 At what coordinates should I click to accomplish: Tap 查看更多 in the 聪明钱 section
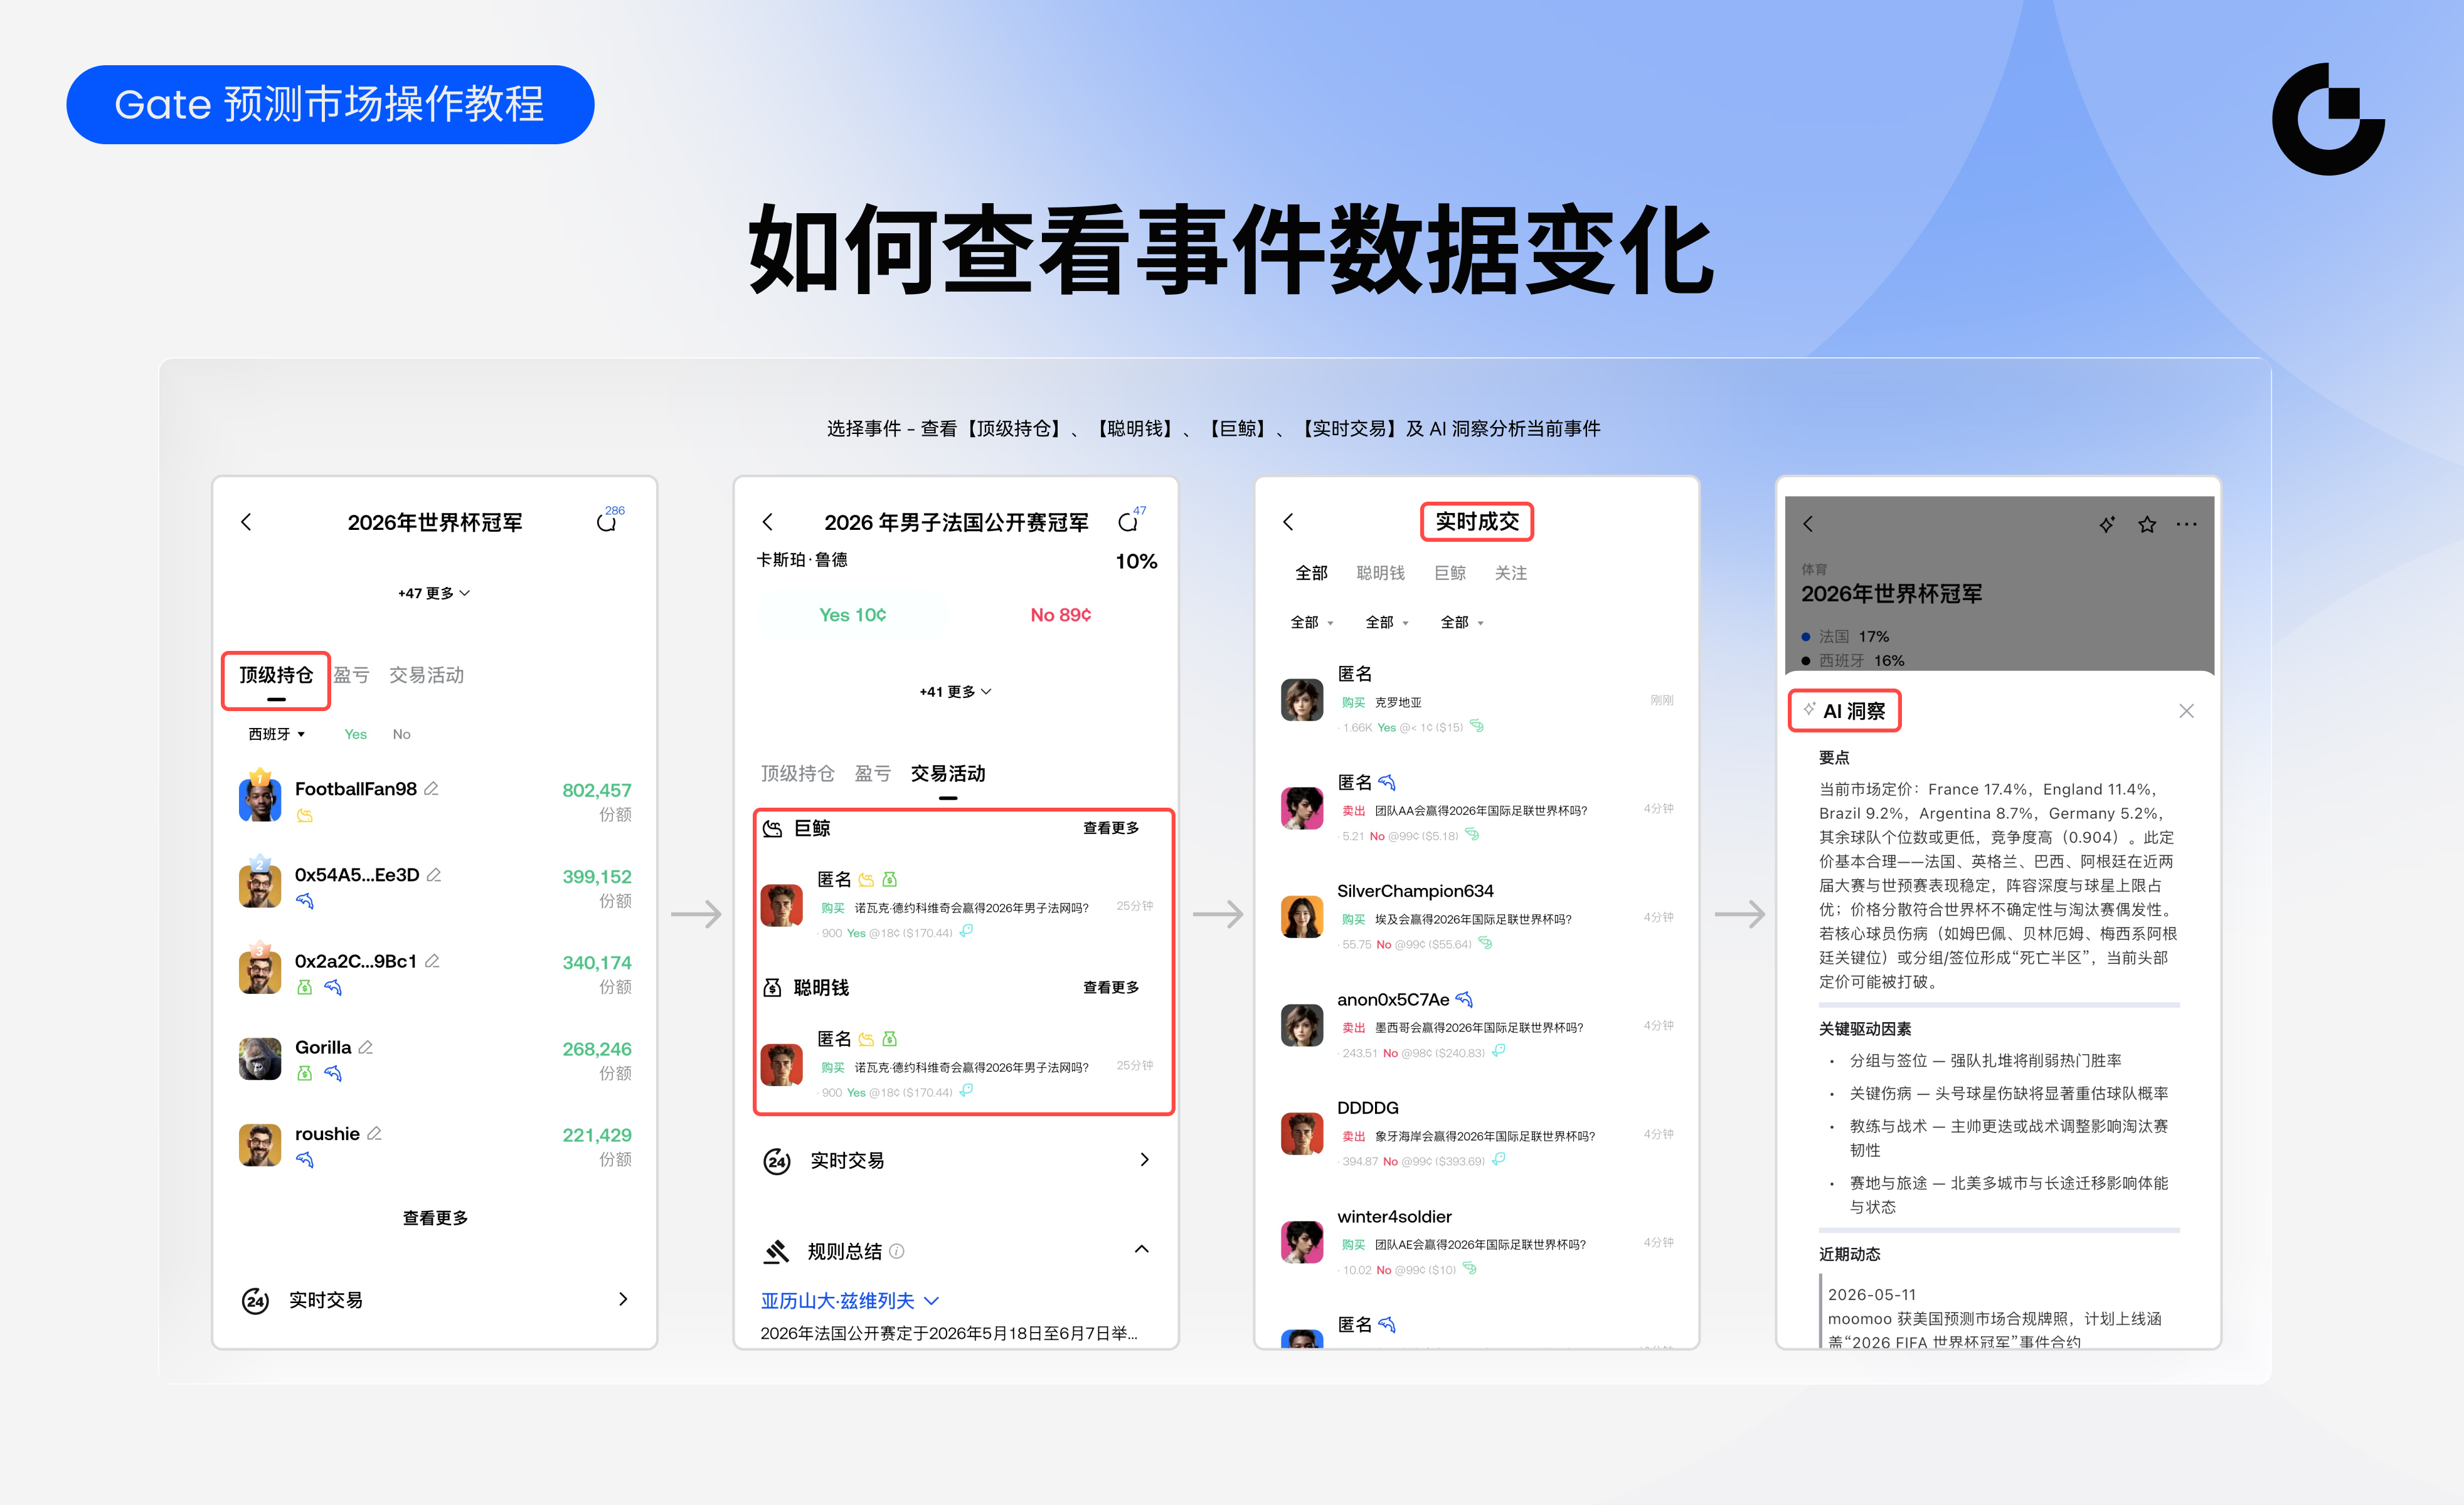(1111, 987)
